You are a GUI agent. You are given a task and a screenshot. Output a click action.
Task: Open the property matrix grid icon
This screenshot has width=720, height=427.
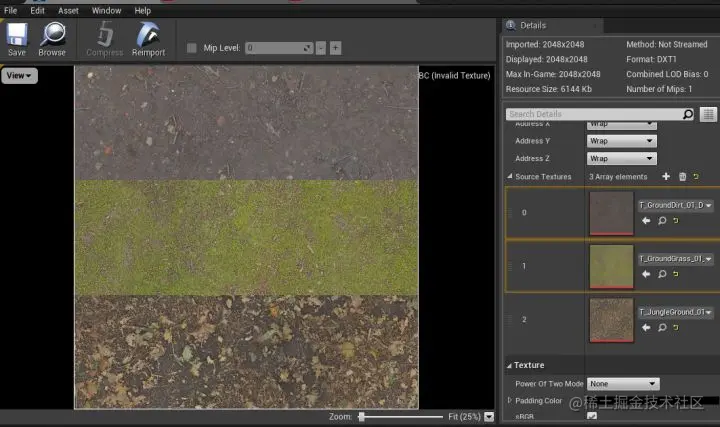(x=708, y=114)
